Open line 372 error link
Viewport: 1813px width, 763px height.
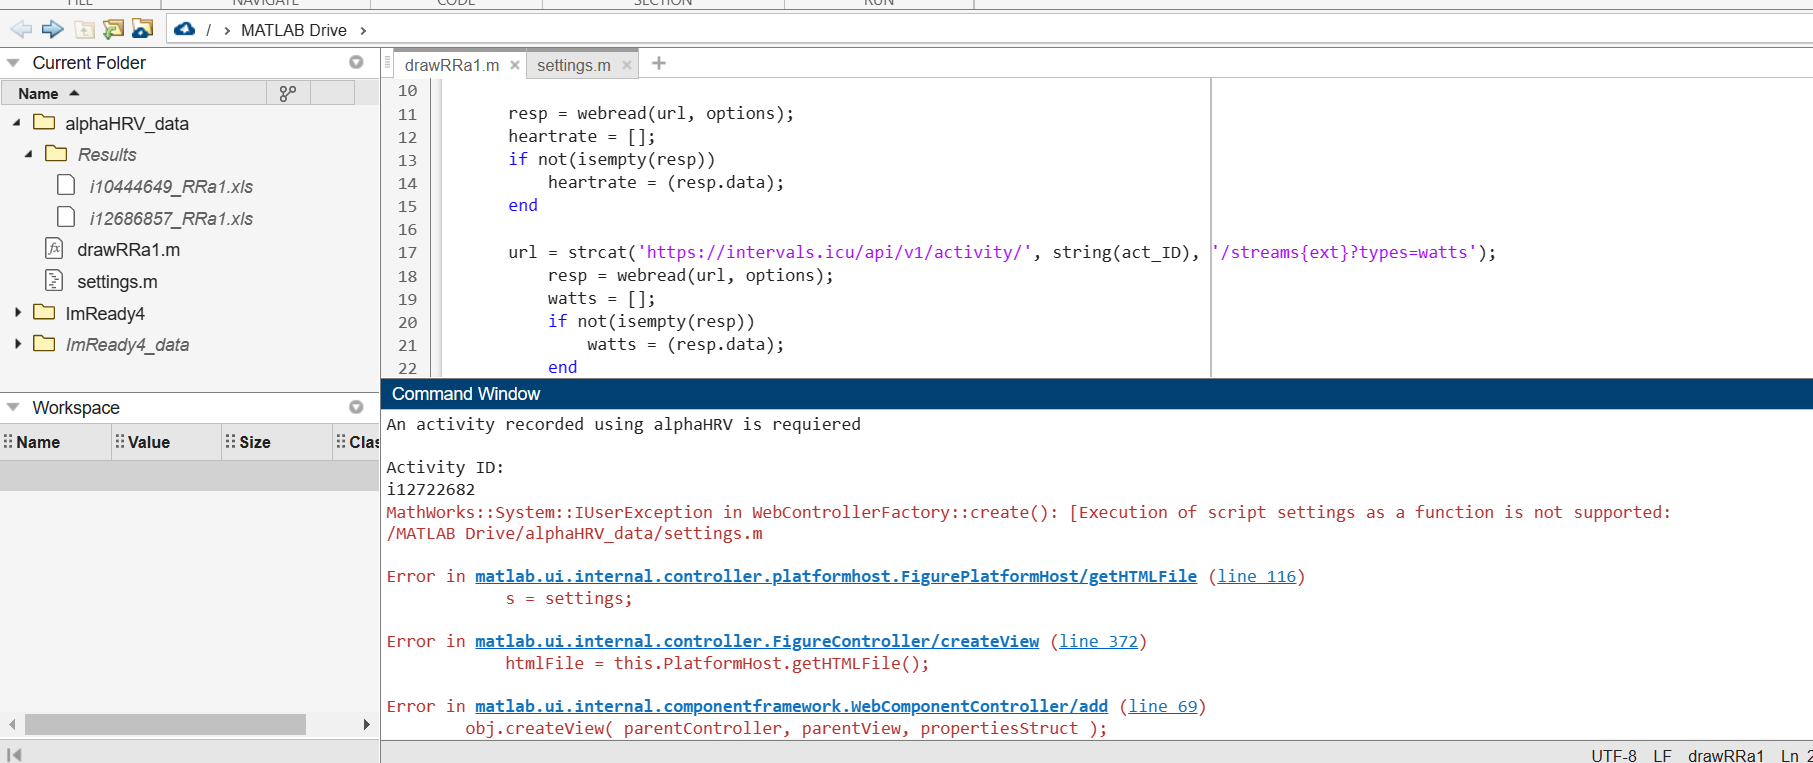pos(1098,641)
